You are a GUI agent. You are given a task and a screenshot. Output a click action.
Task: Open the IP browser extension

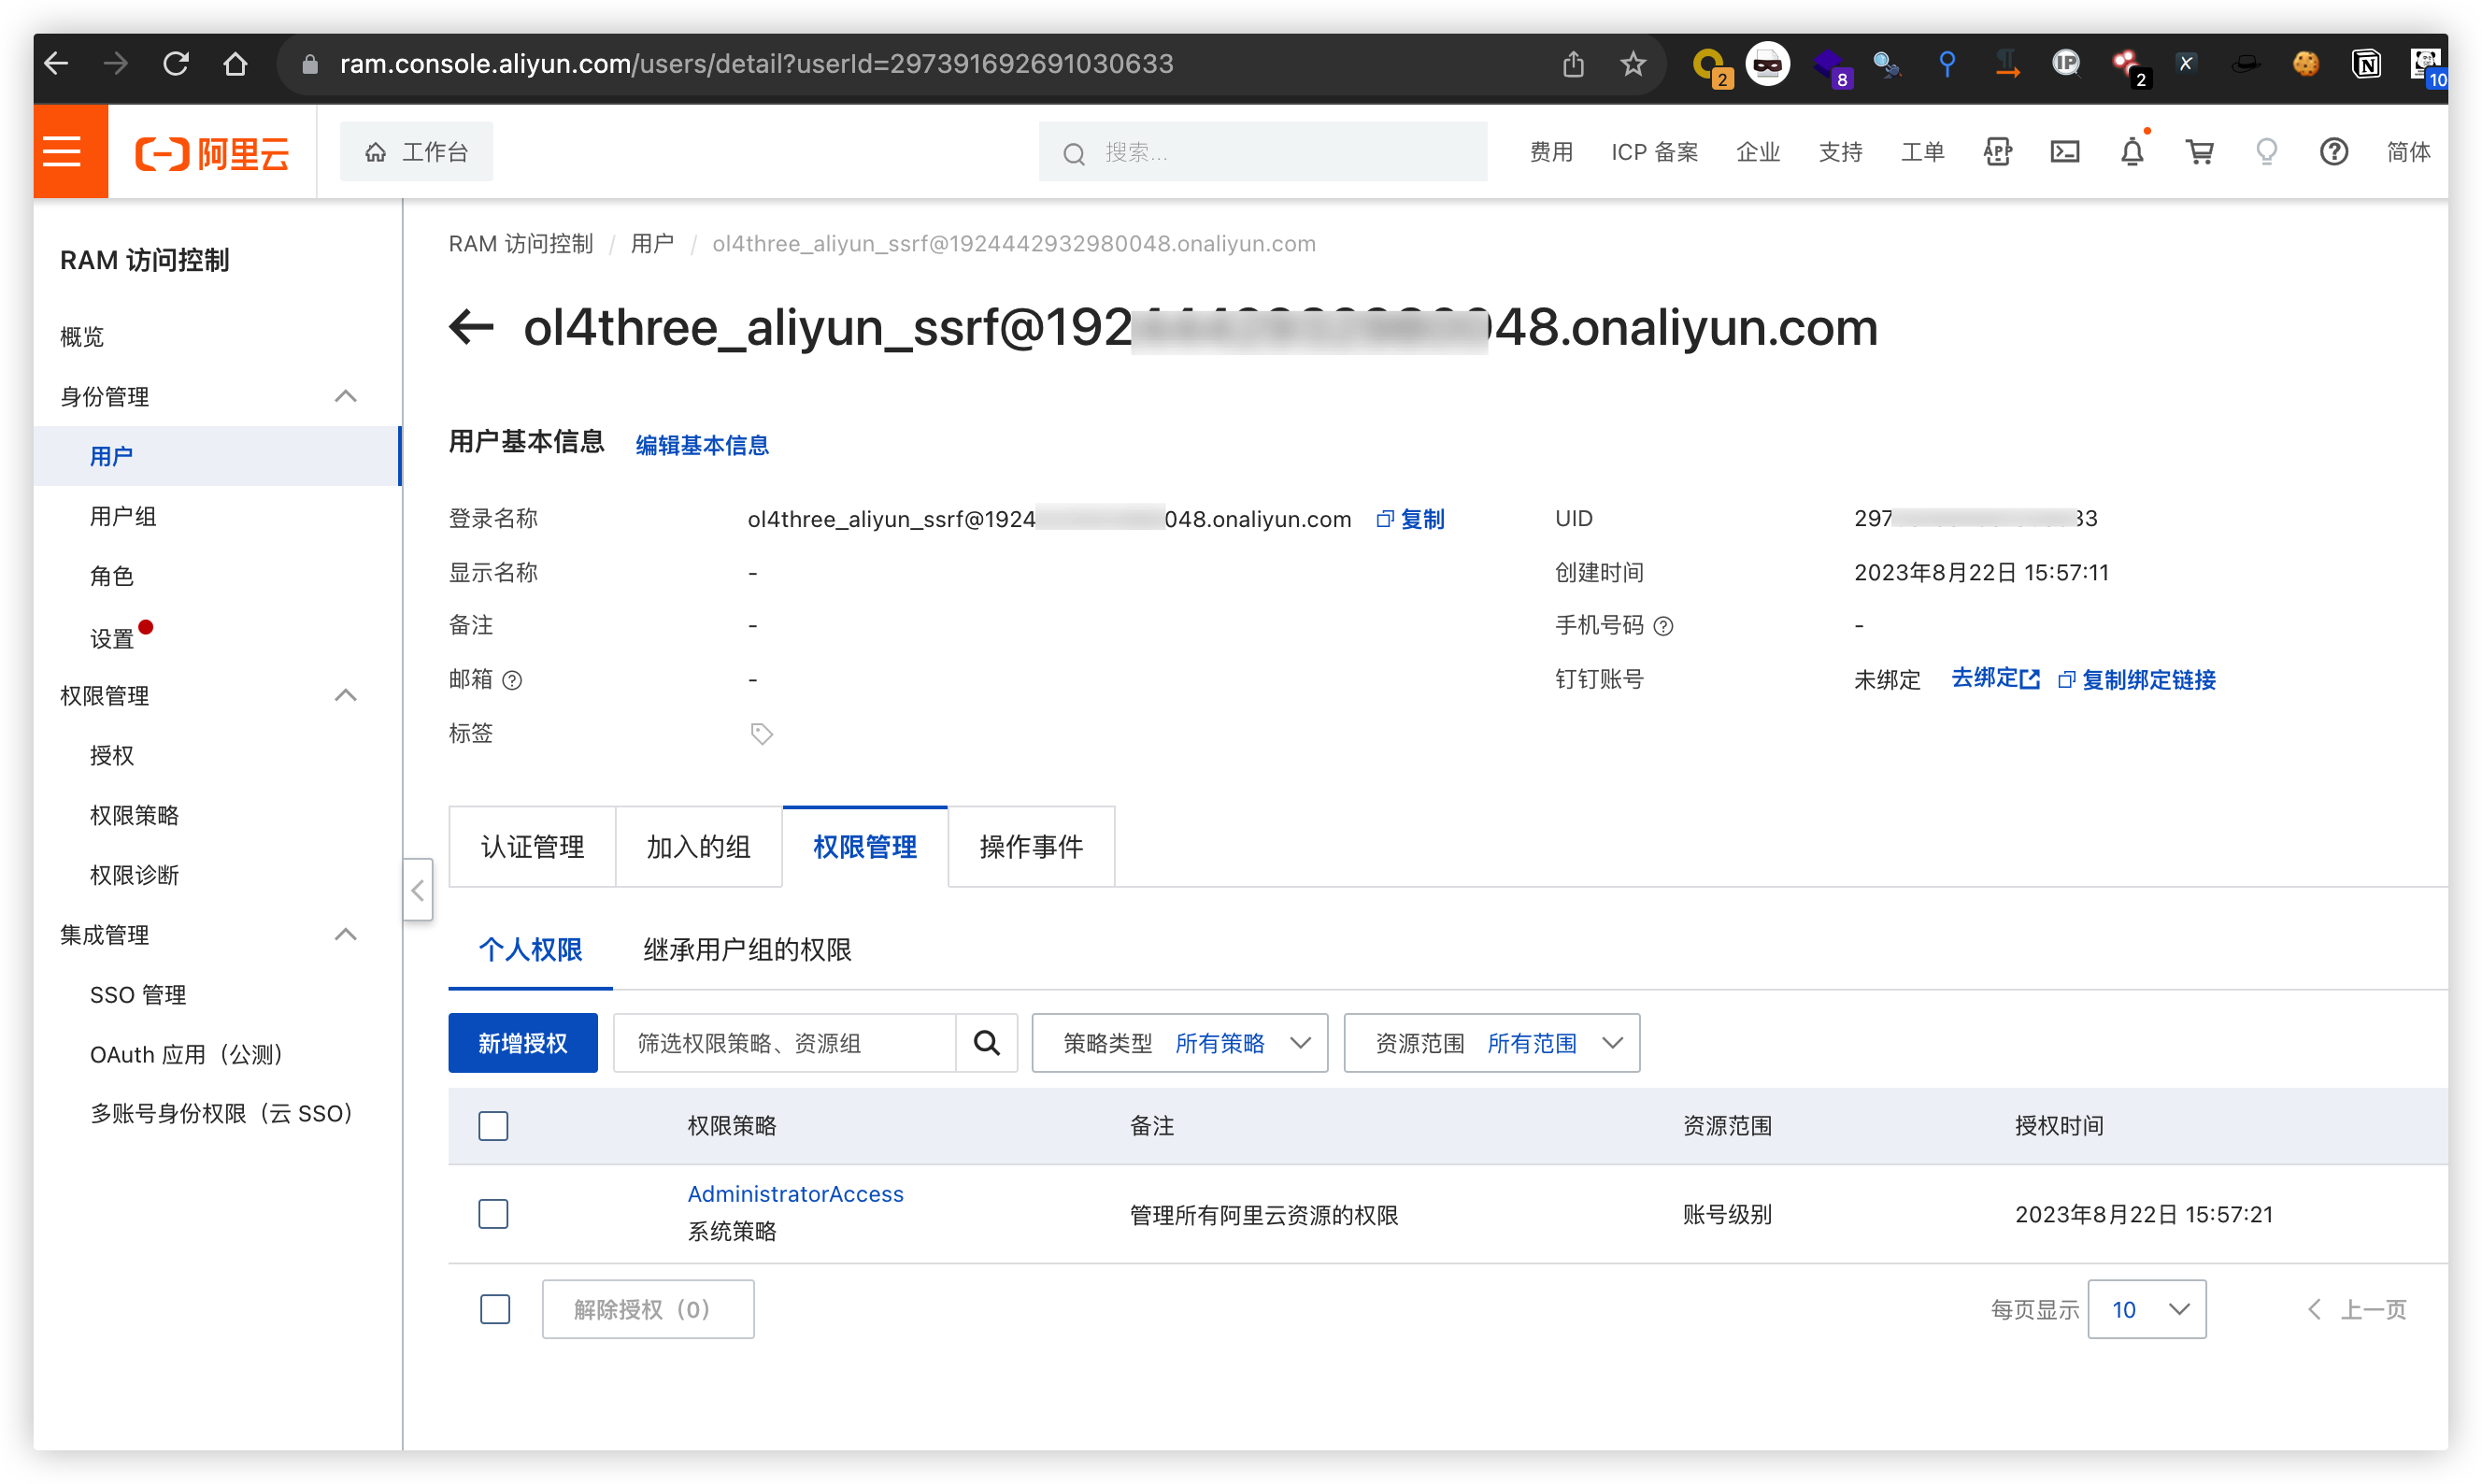tap(2065, 65)
